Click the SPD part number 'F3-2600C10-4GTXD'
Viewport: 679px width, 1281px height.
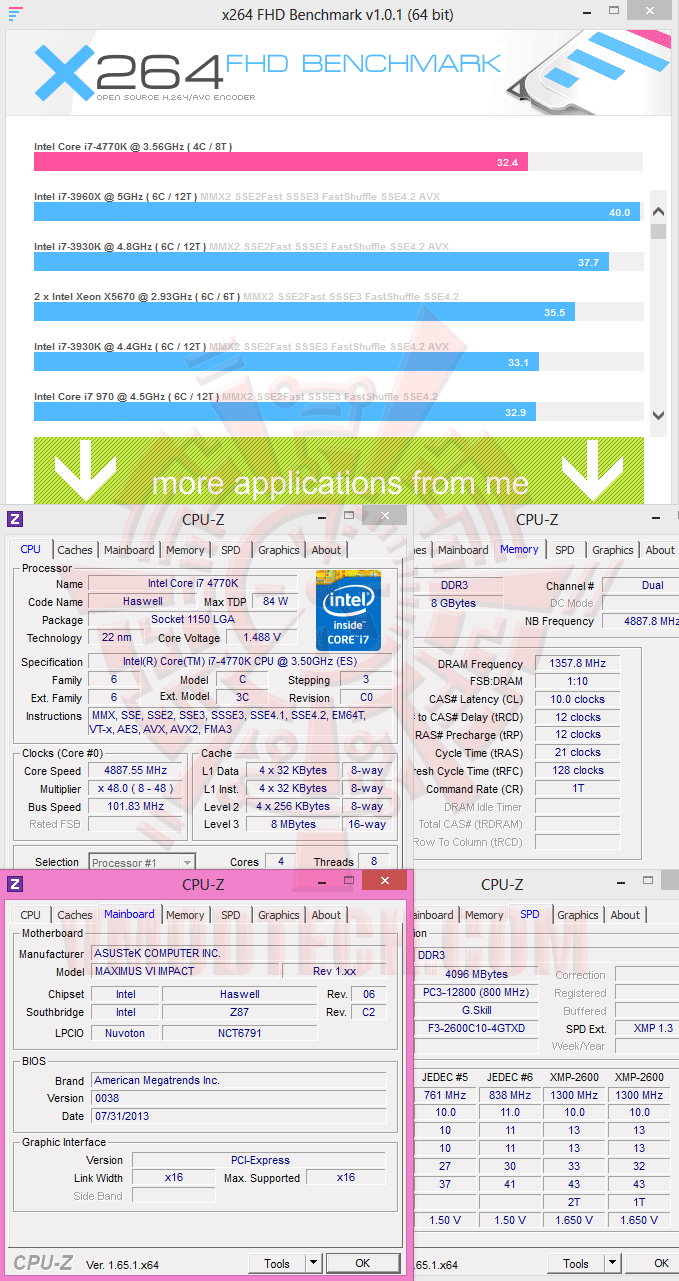coord(477,1028)
